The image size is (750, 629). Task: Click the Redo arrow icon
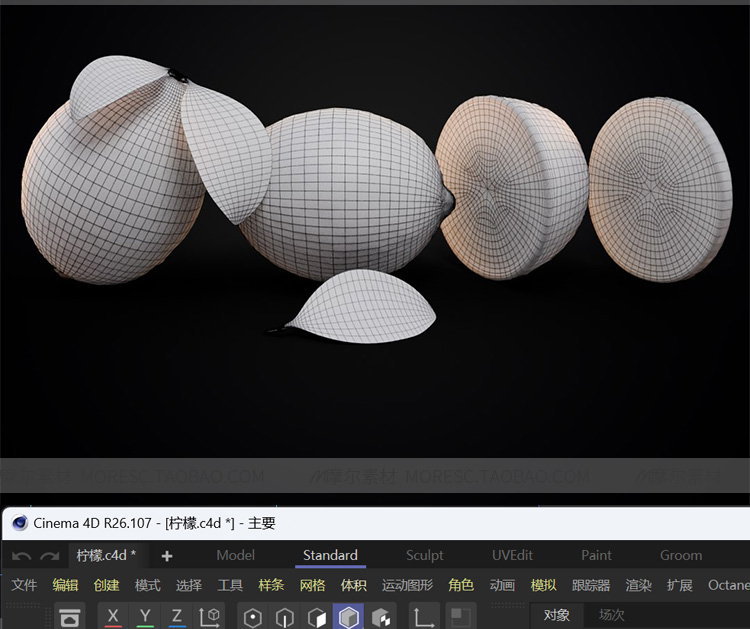pyautogui.click(x=49, y=556)
